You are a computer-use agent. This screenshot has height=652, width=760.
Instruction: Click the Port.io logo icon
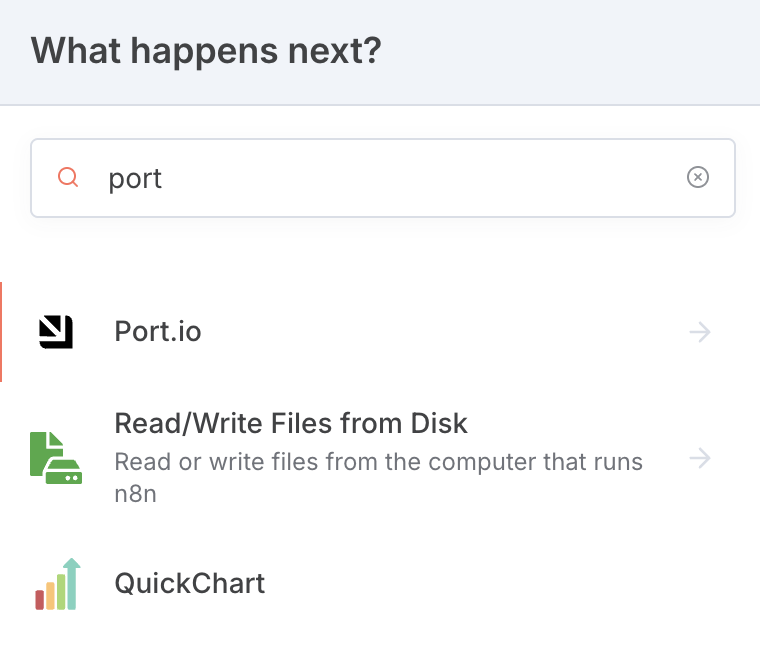[56, 332]
